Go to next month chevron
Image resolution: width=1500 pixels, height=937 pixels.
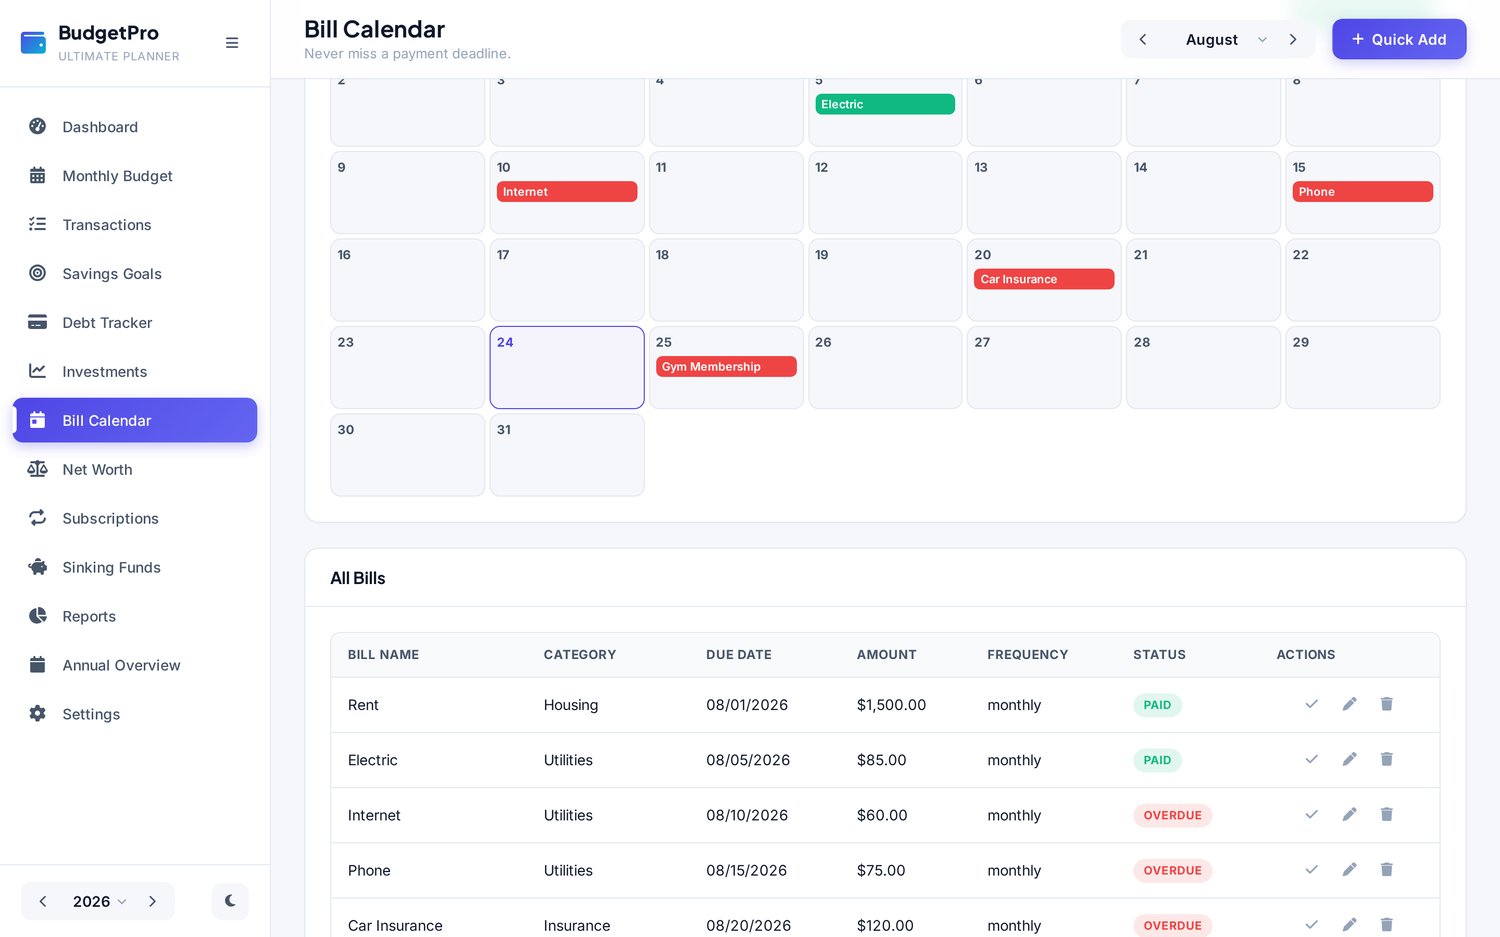tap(1293, 39)
